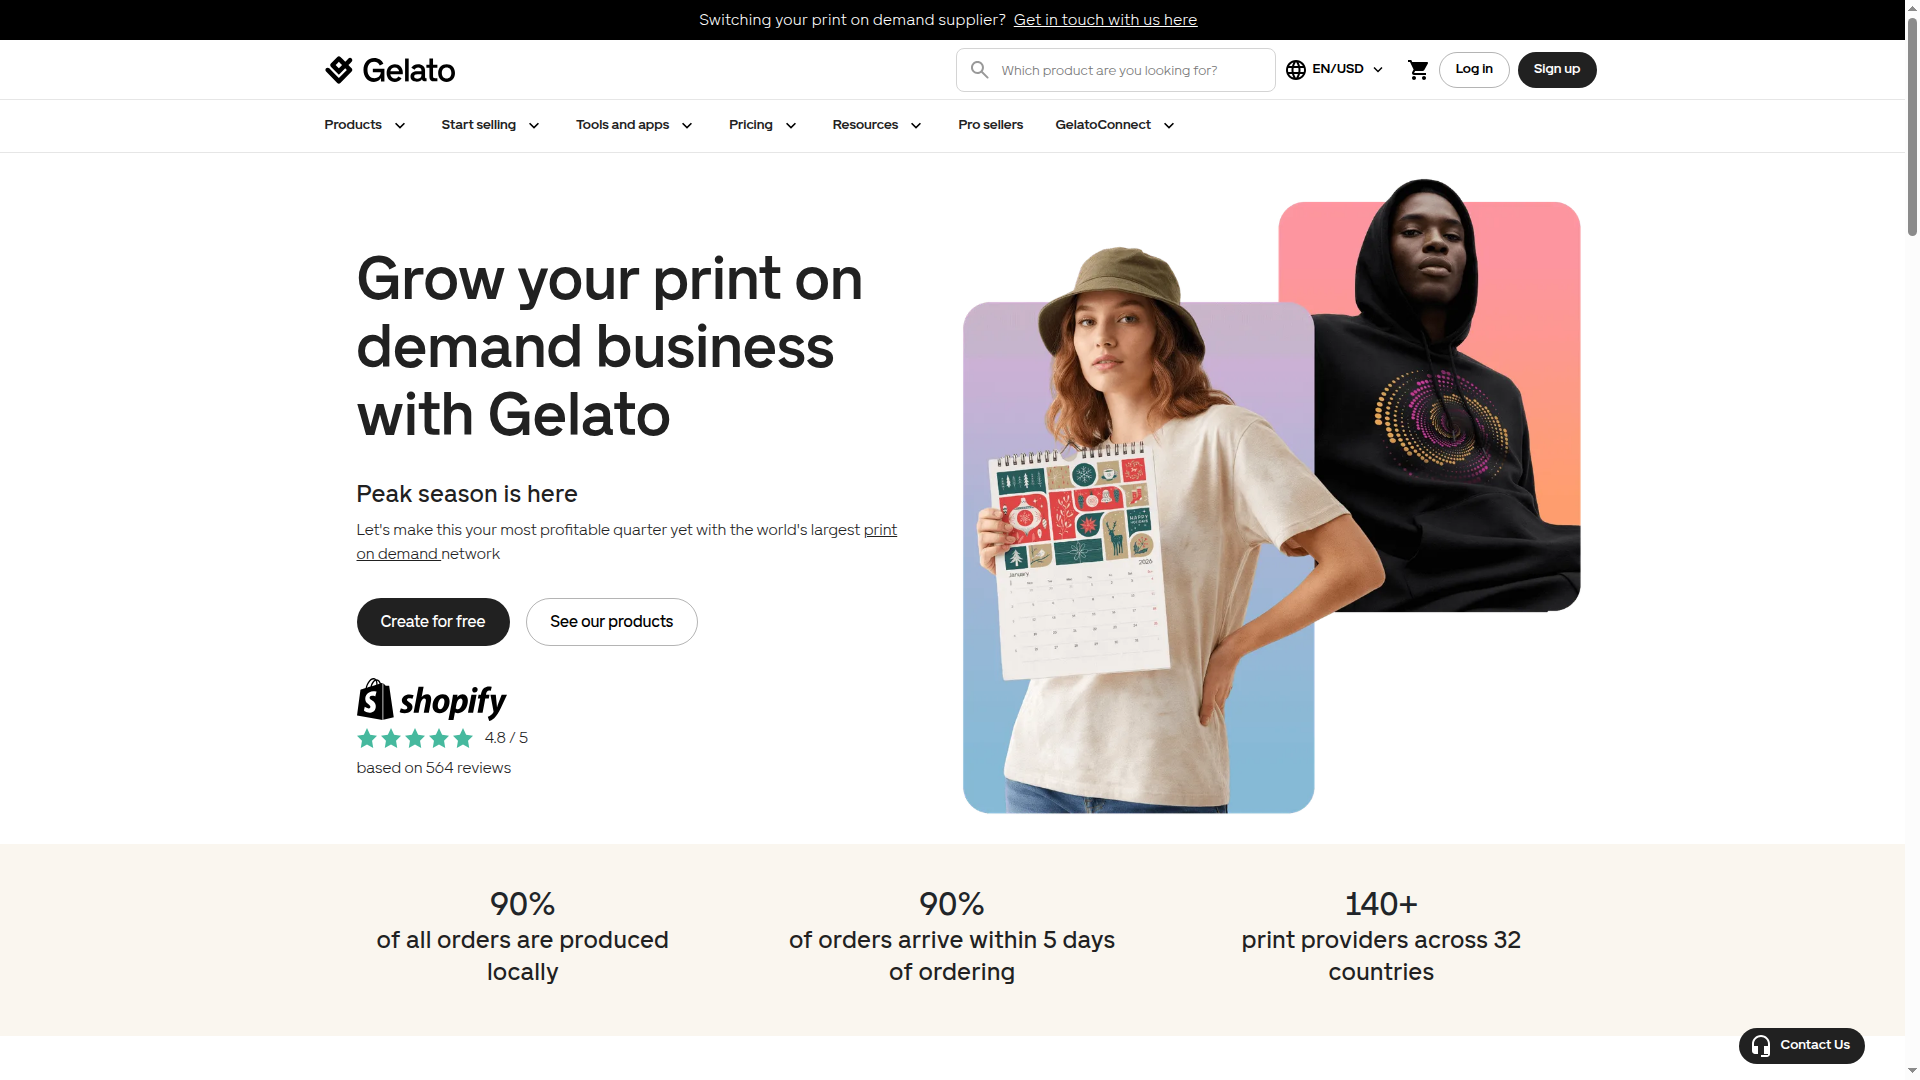
Task: Click the Gelato logo
Action: tap(390, 70)
